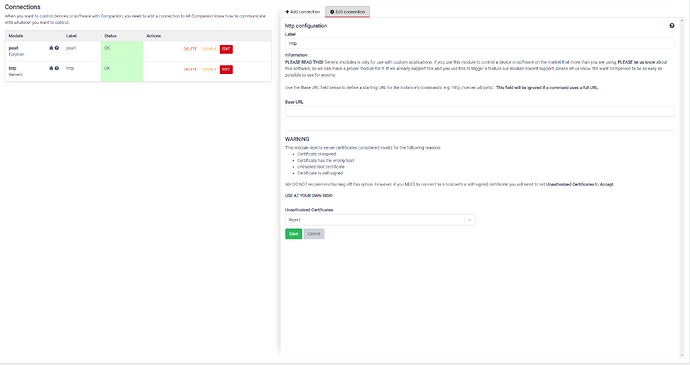Switch to Add connection tab

303,12
